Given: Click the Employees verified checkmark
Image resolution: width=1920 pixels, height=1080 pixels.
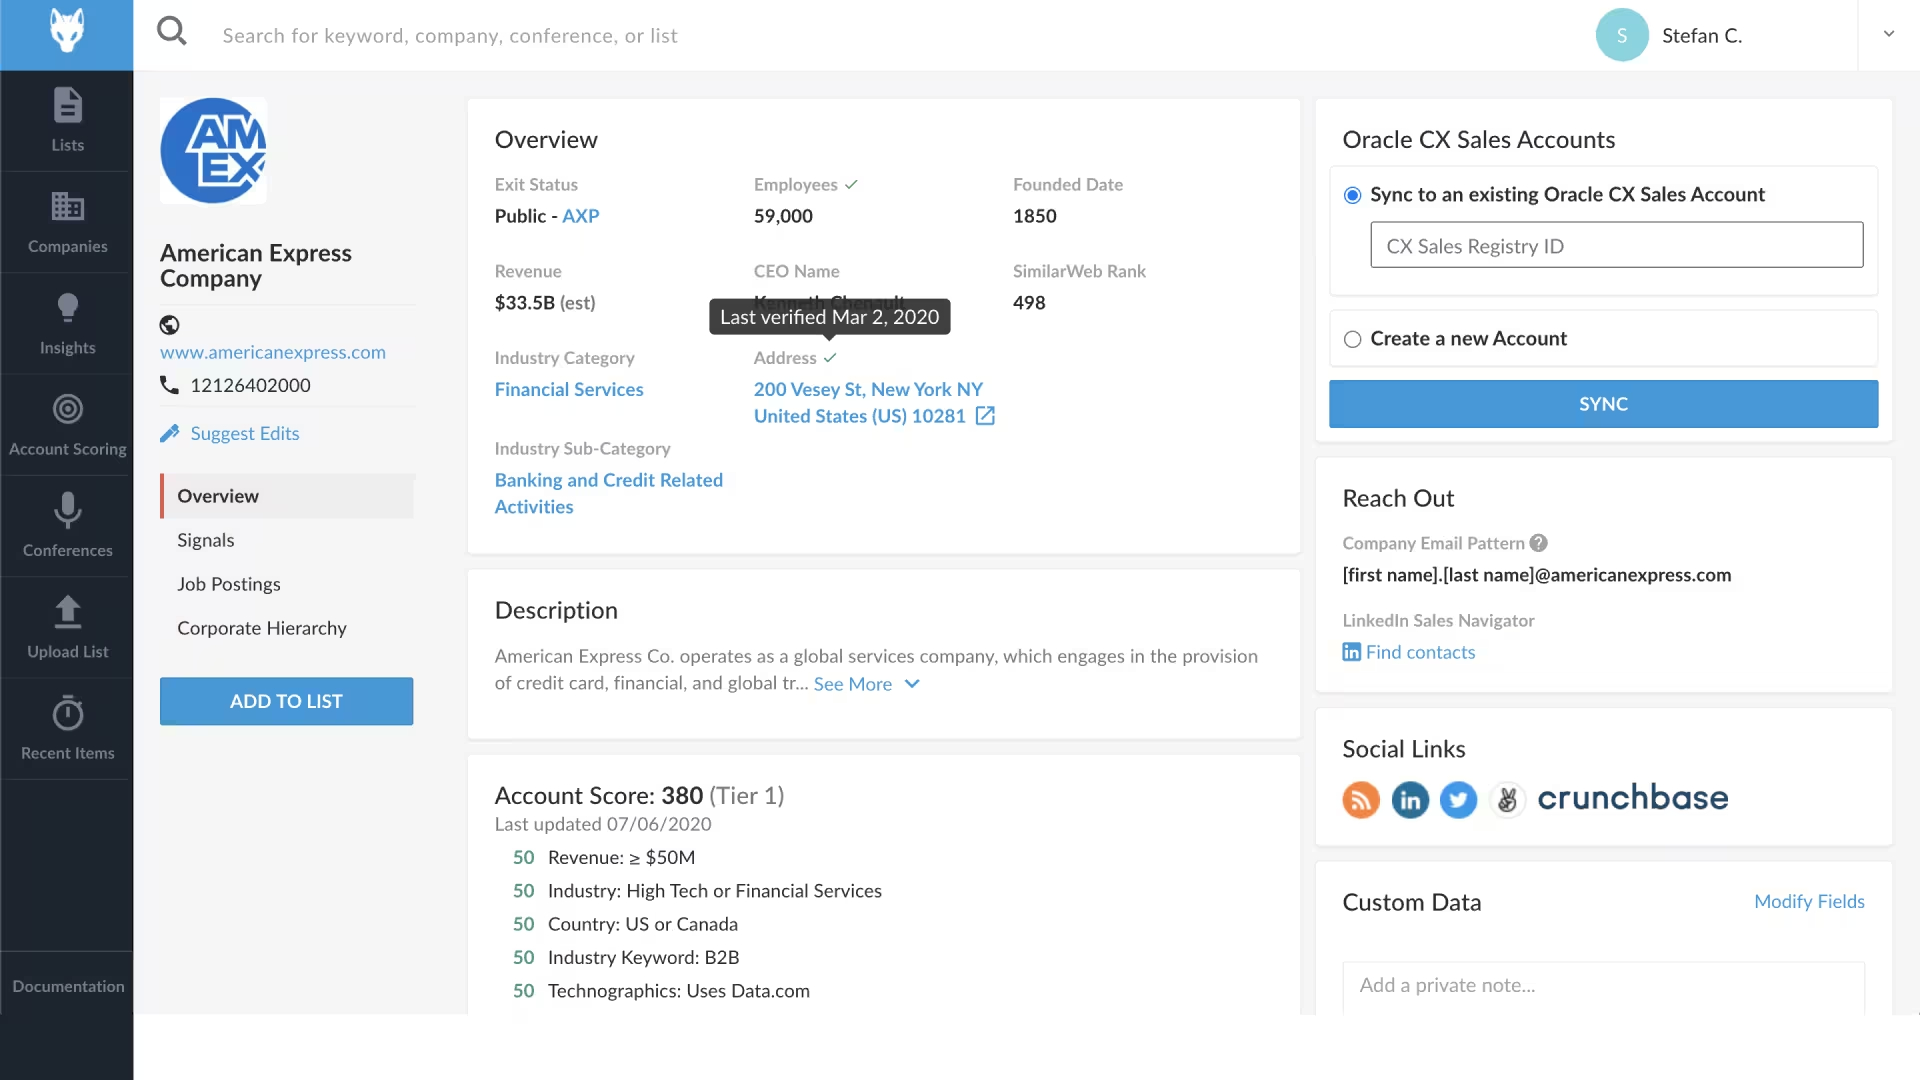Looking at the screenshot, I should pos(851,185).
